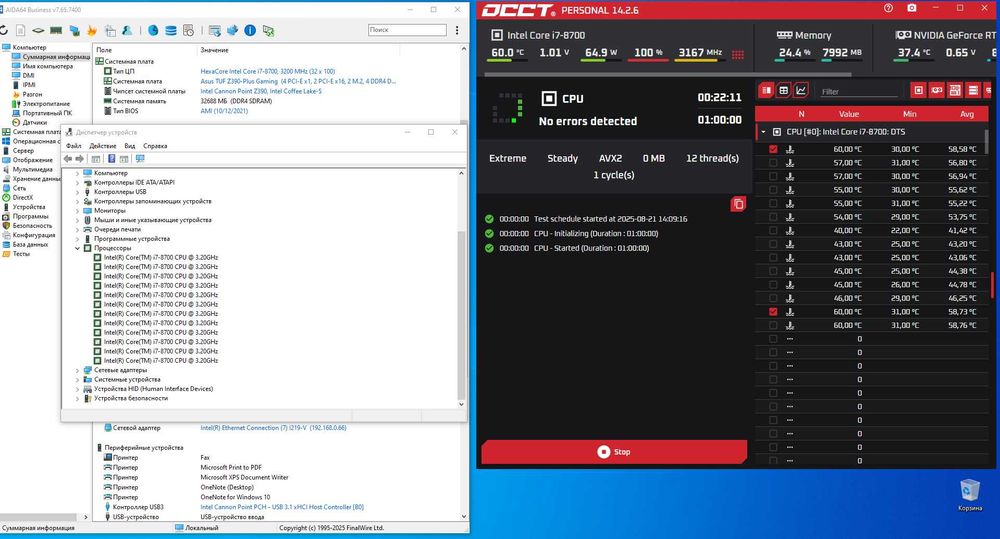Select the OCCT split-panel view icon
Viewport: 1000px width, 539px height.
tap(766, 91)
